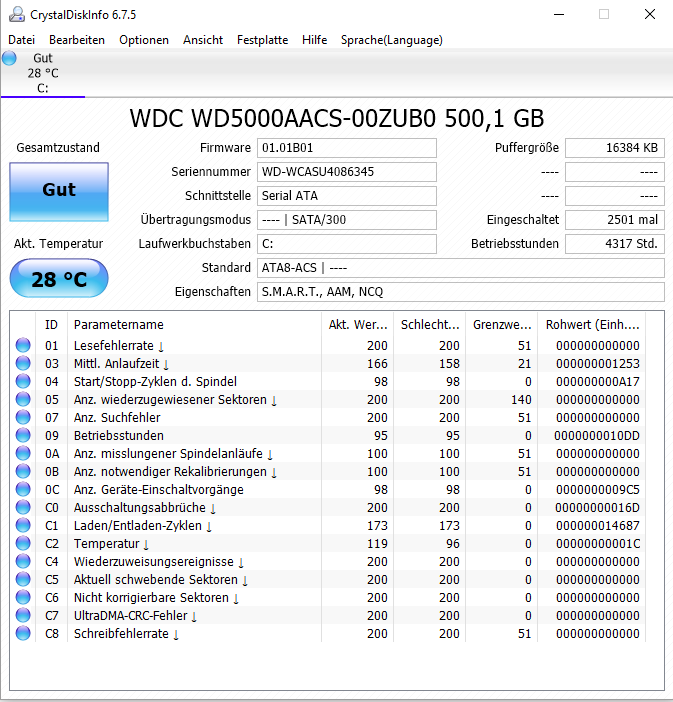Click status orb for Nicht korrigierbare Sektoren
This screenshot has width=673, height=702.
[x=23, y=597]
